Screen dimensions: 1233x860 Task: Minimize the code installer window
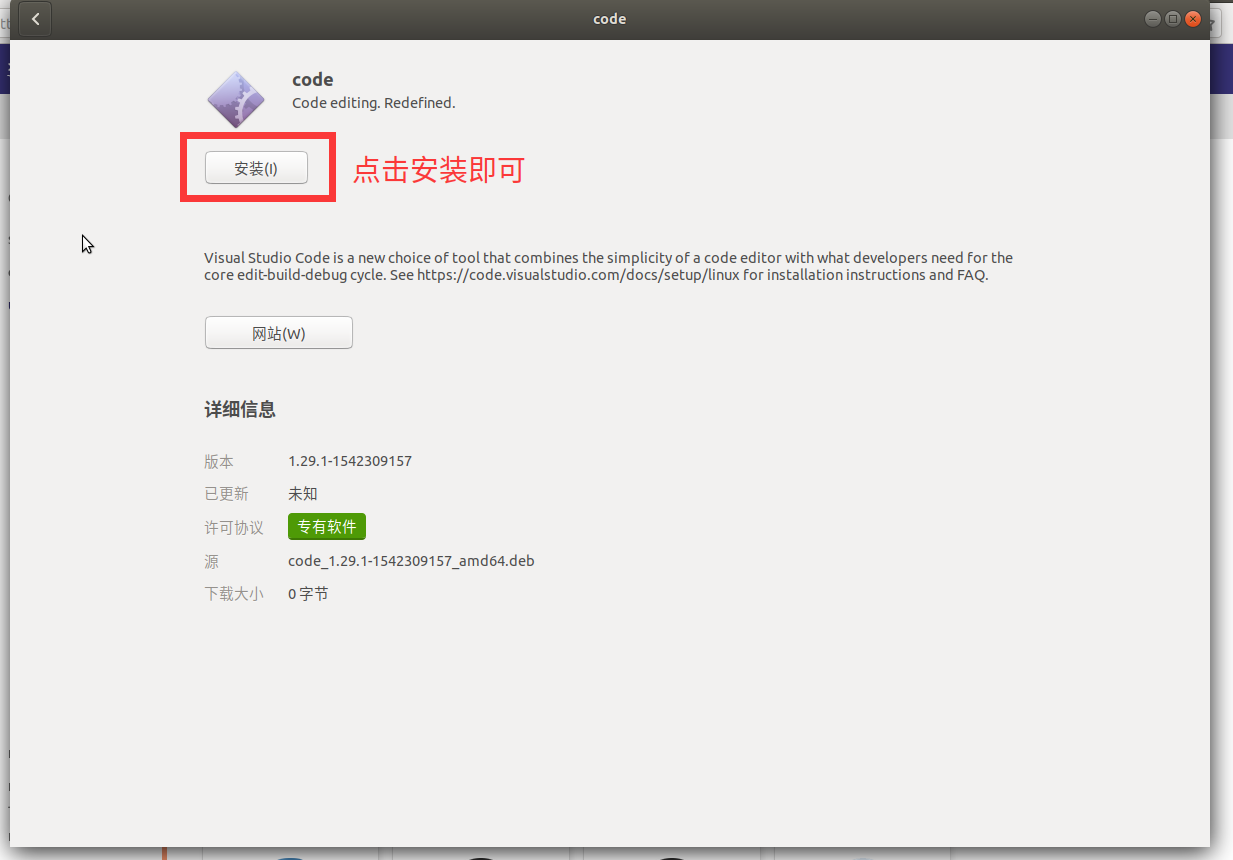[x=1153, y=19]
